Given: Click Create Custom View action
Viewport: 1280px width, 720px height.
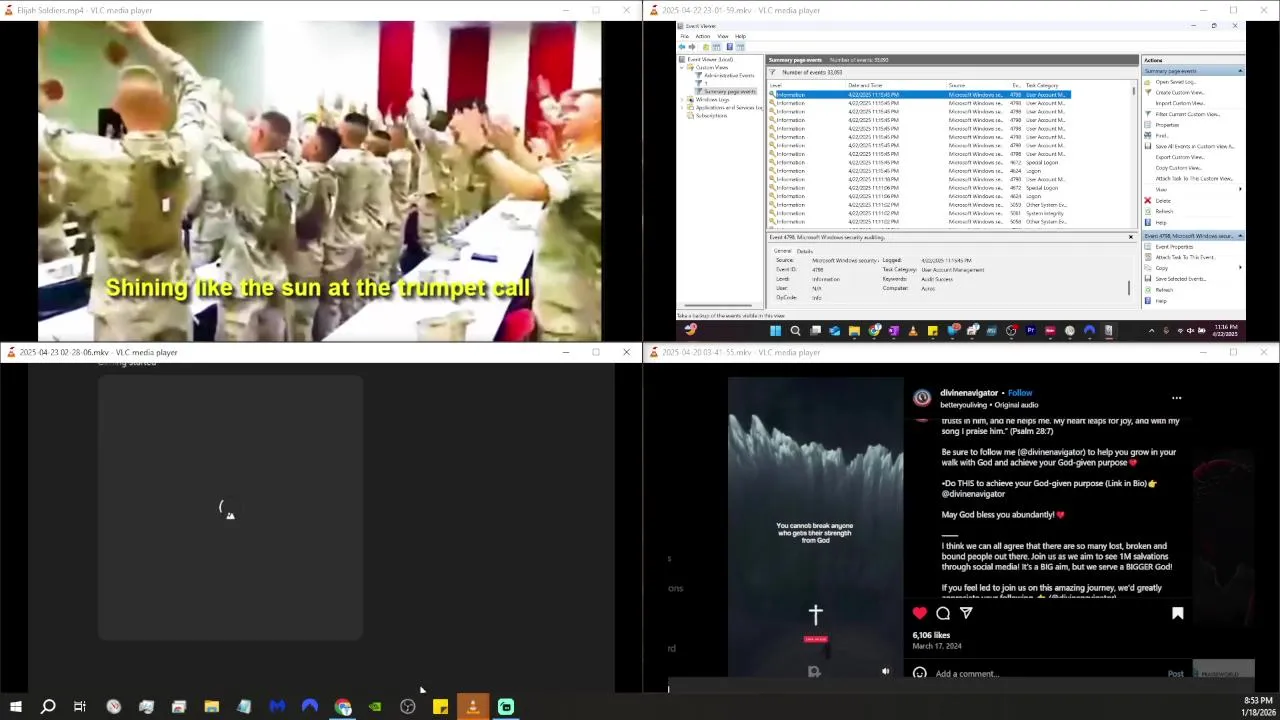Looking at the screenshot, I should click(x=1180, y=92).
